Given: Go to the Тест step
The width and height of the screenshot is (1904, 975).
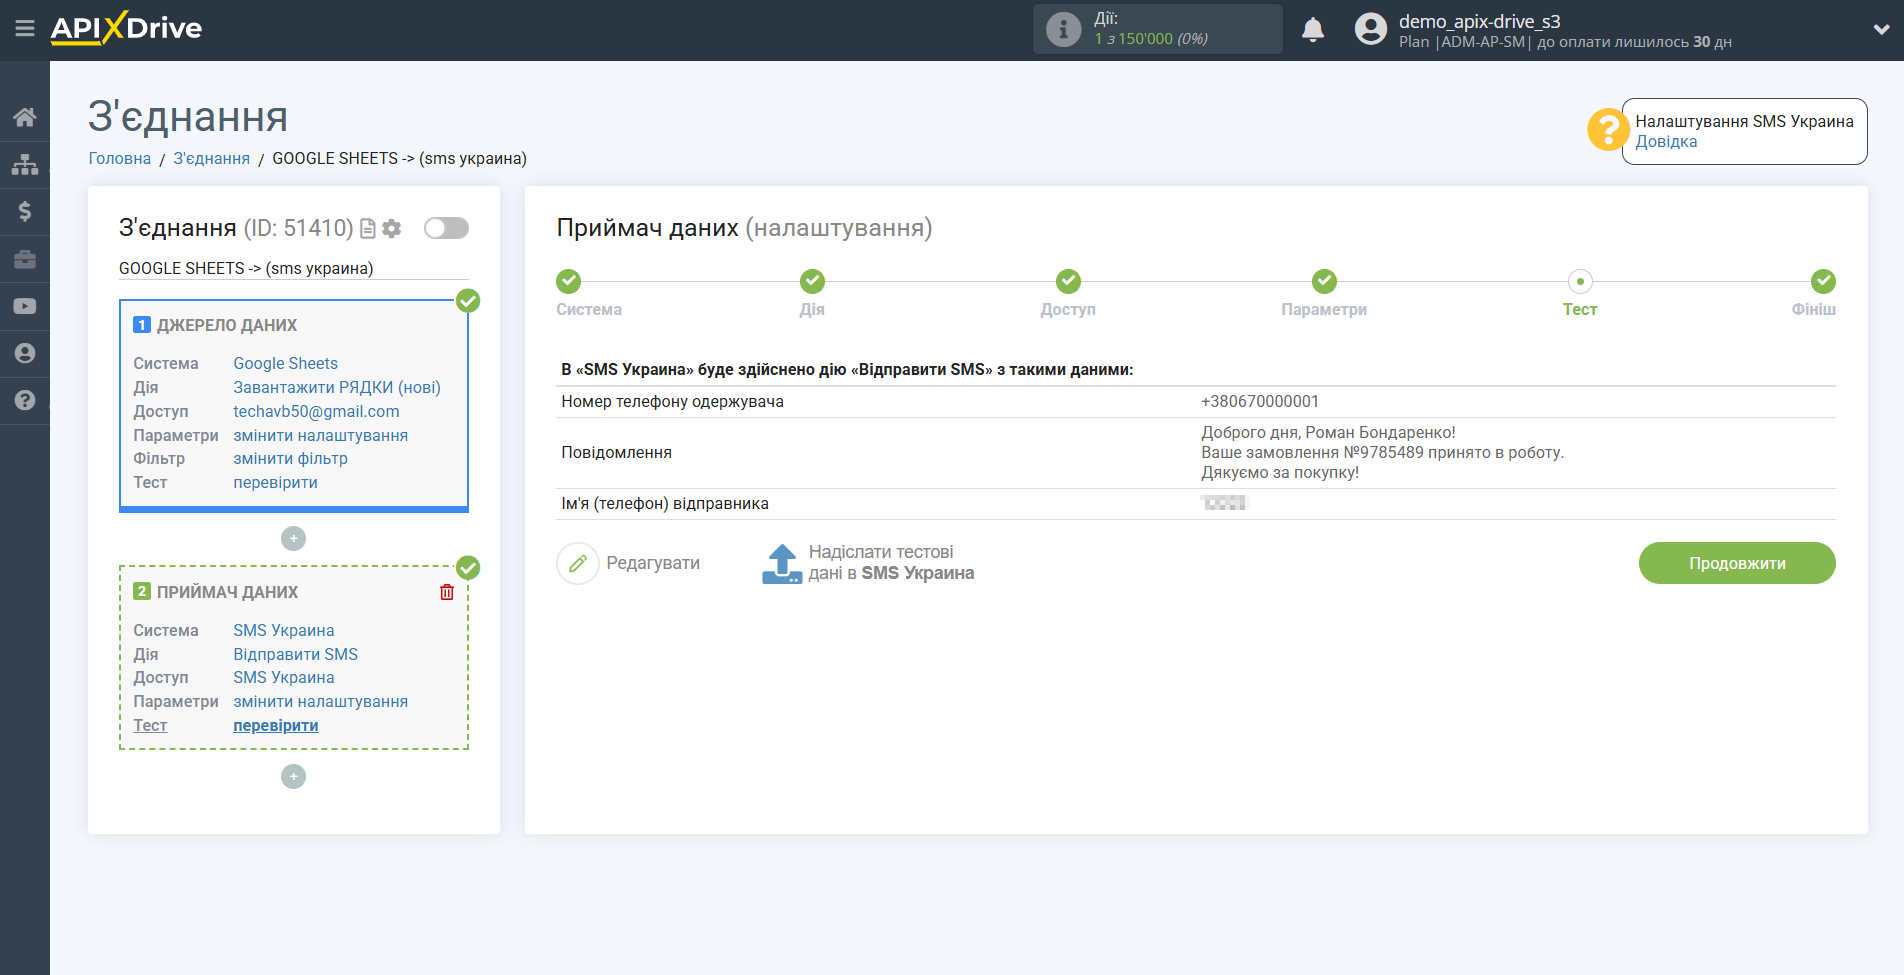Looking at the screenshot, I should pos(1580,309).
